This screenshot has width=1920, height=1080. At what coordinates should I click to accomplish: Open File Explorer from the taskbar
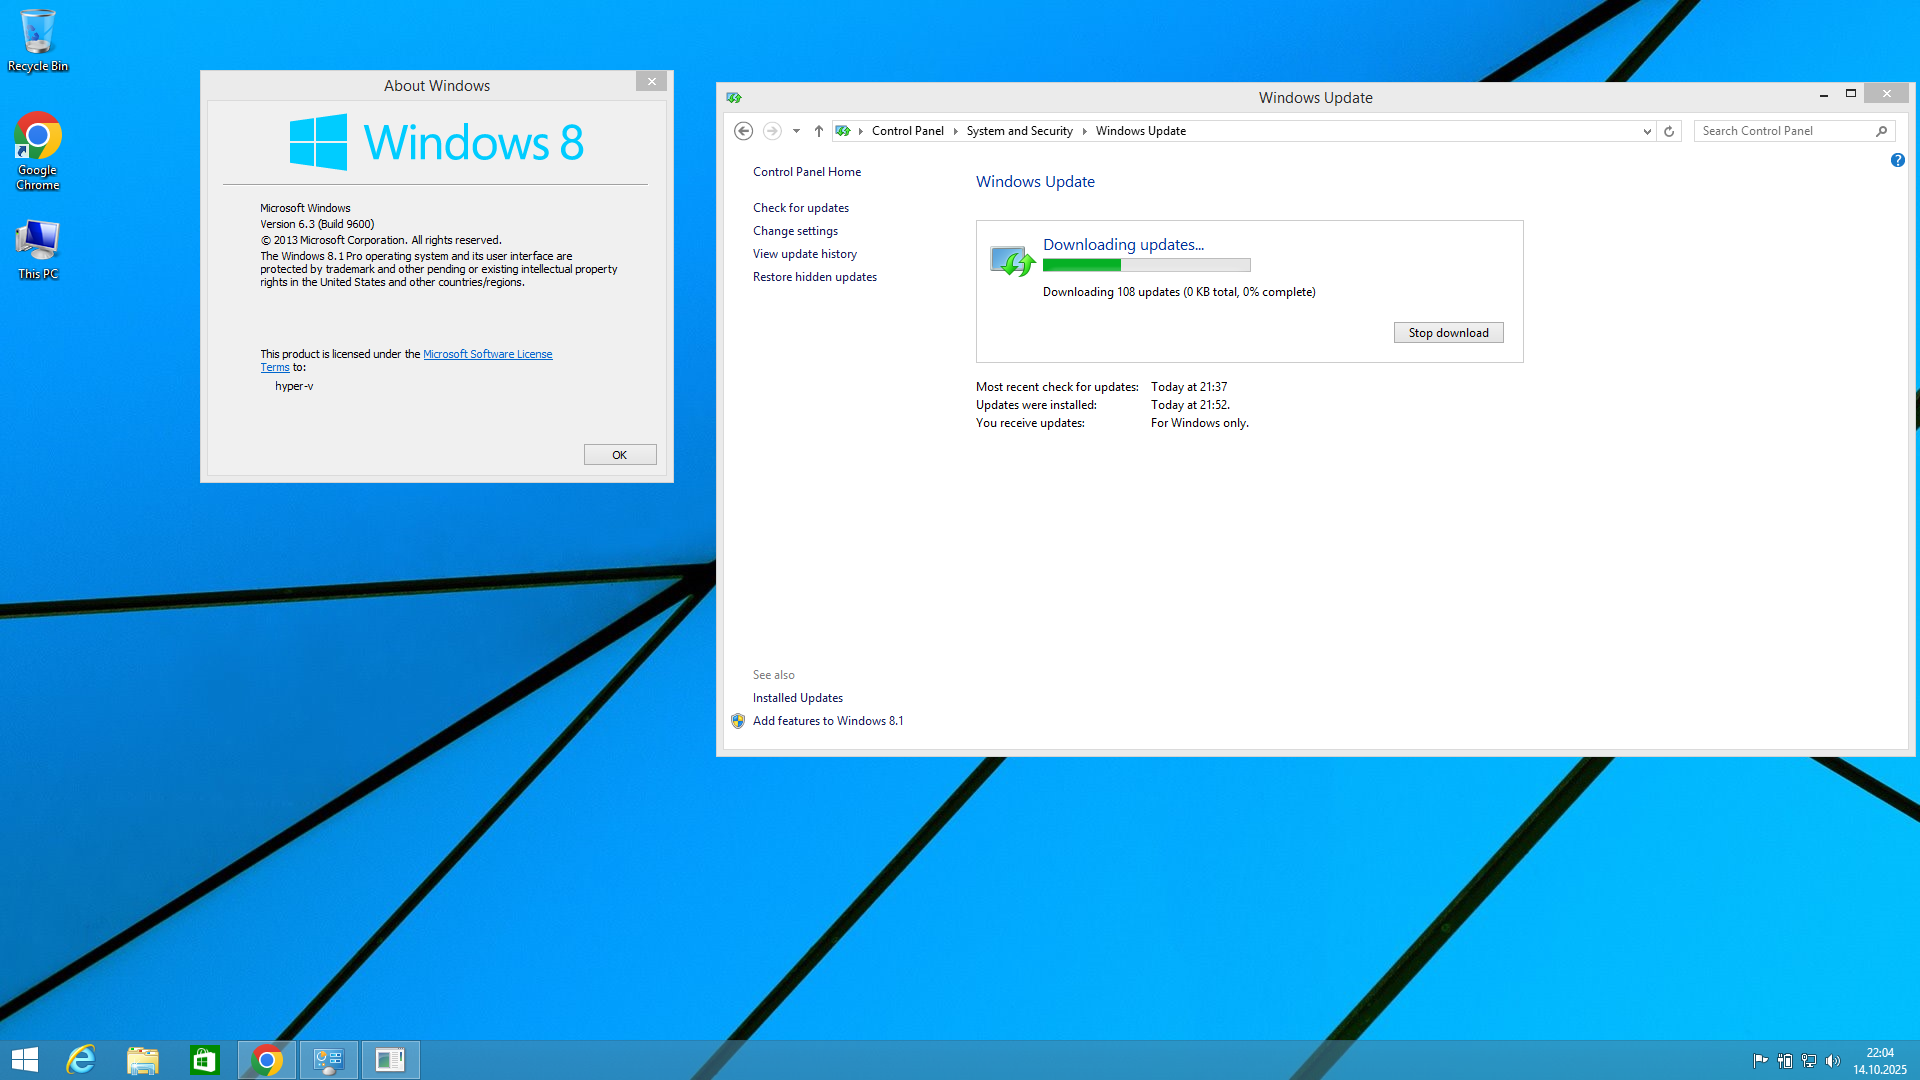pyautogui.click(x=143, y=1060)
